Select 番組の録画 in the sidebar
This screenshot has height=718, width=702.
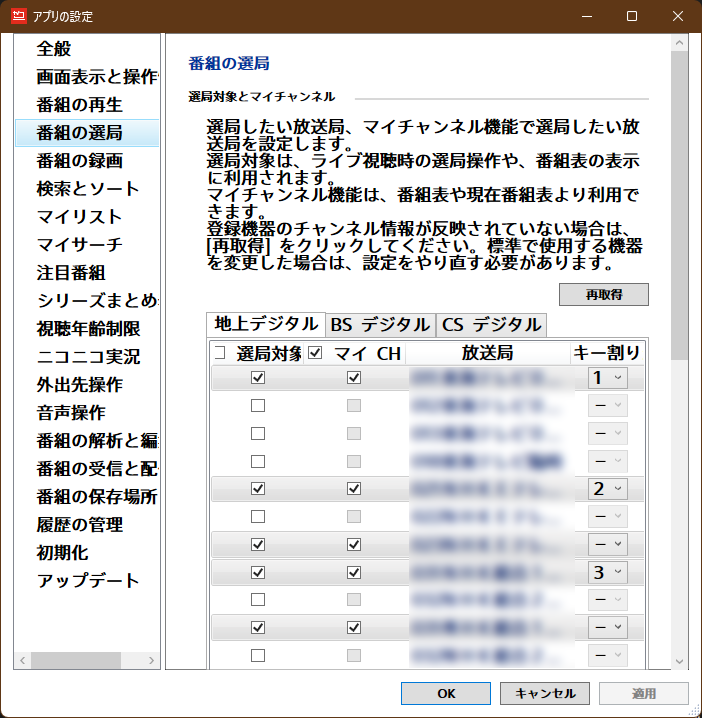click(80, 160)
